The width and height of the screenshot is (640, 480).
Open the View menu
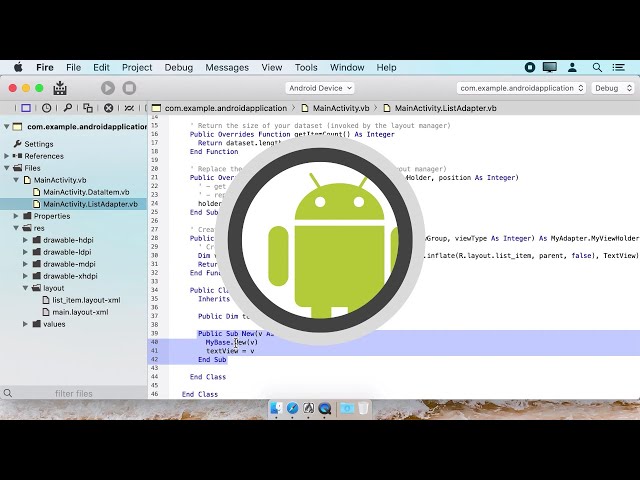(x=272, y=67)
